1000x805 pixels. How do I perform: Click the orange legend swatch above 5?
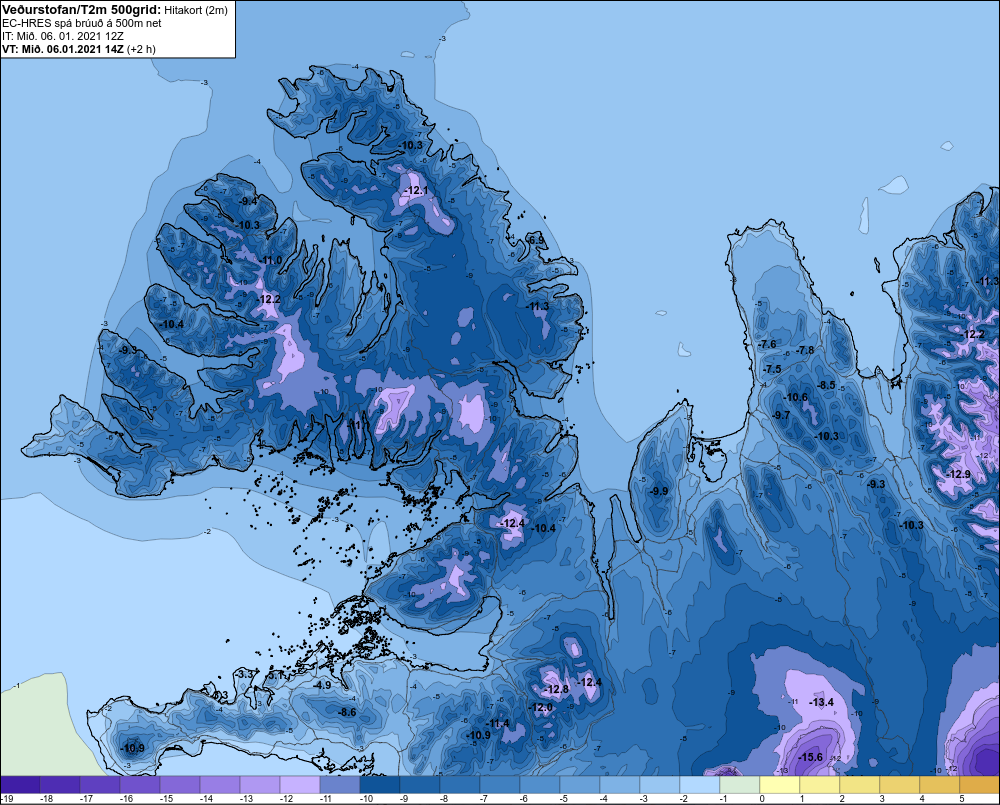click(980, 785)
